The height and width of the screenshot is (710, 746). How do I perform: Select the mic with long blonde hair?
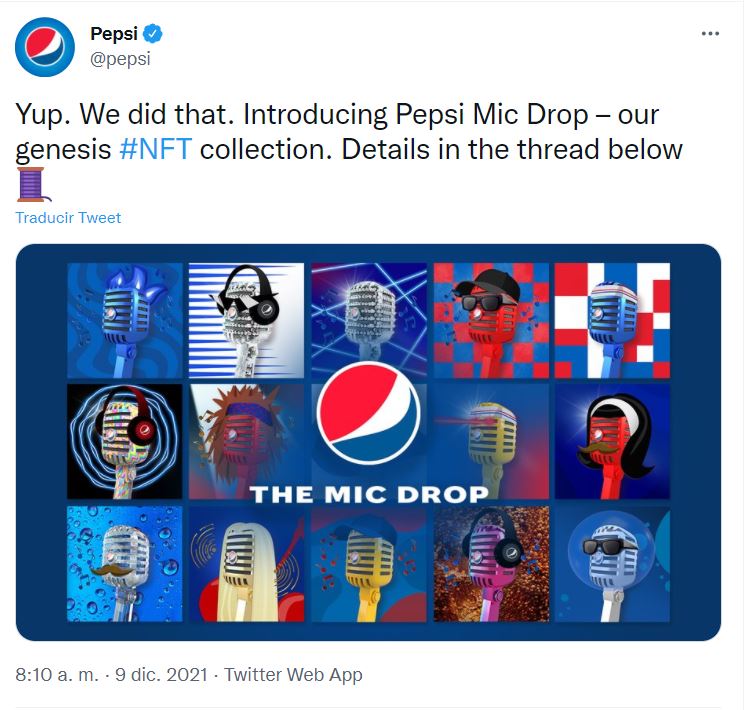point(246,564)
